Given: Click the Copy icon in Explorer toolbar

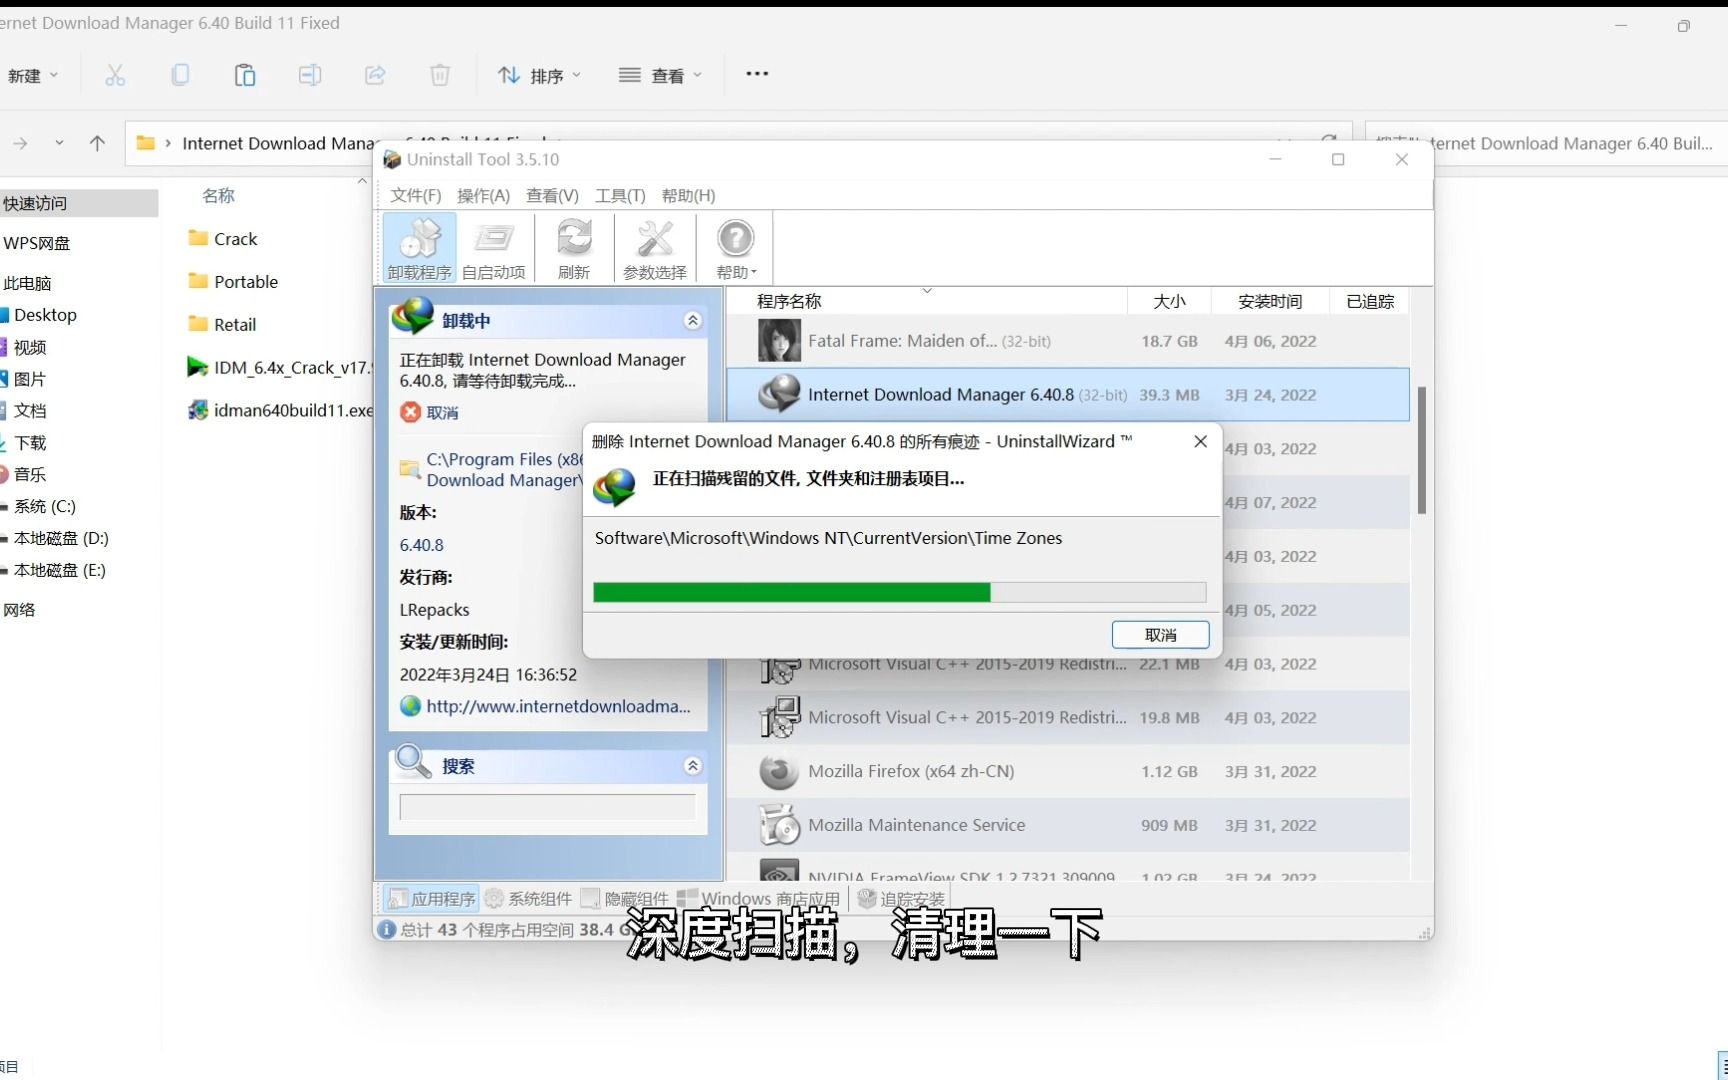Looking at the screenshot, I should pyautogui.click(x=180, y=75).
